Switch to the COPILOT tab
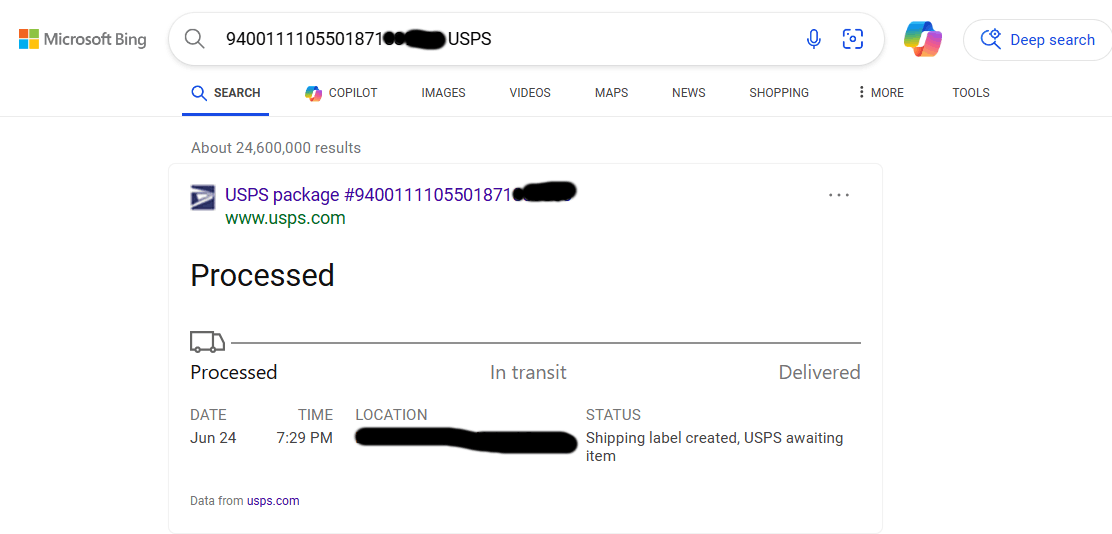The height and width of the screenshot is (534, 1112). coord(341,92)
